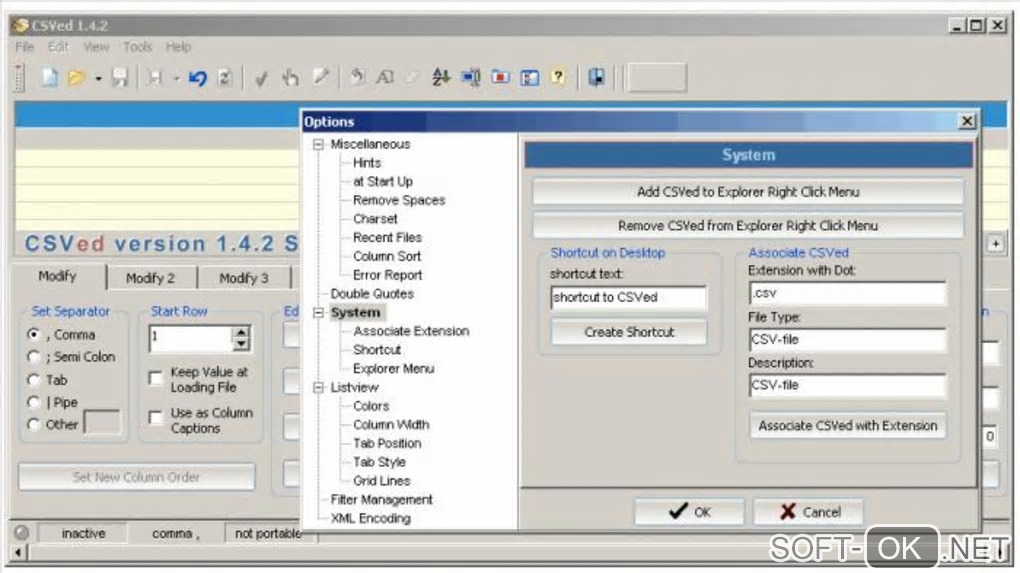Decrease Start Row with down arrow
The image size is (1020, 573).
click(241, 344)
